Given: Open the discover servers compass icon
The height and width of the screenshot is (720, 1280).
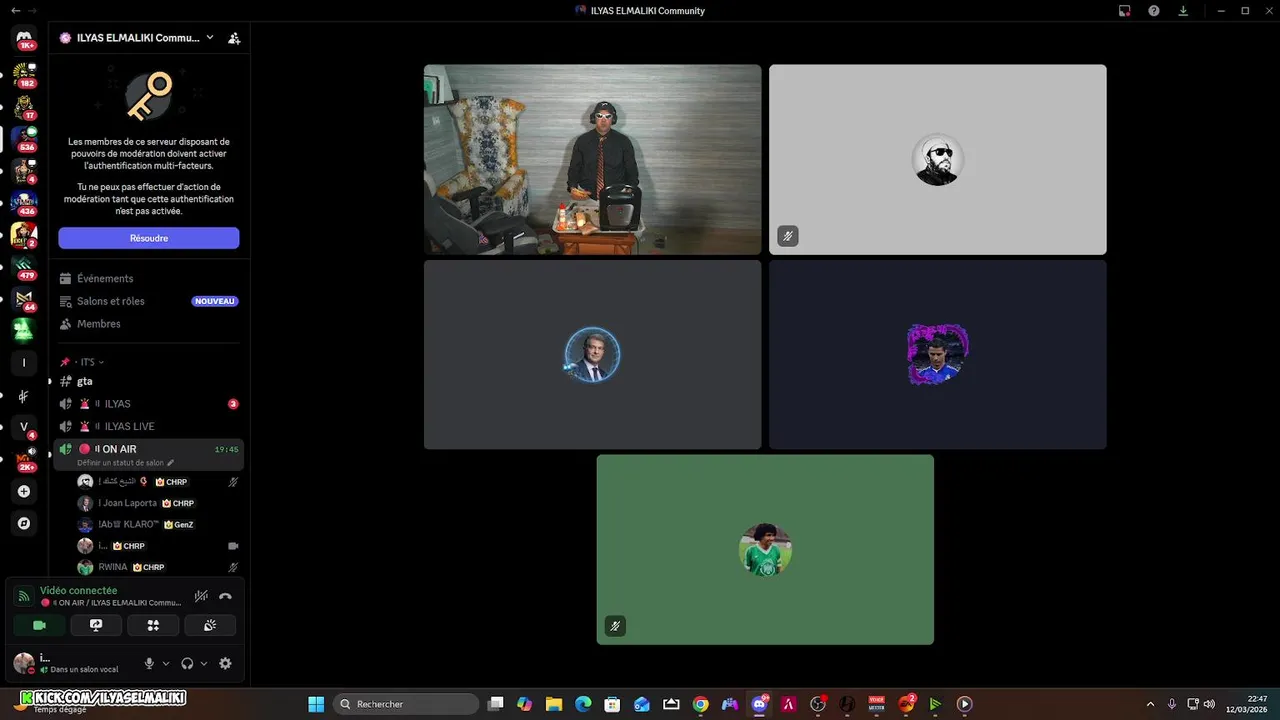Looking at the screenshot, I should (x=24, y=523).
